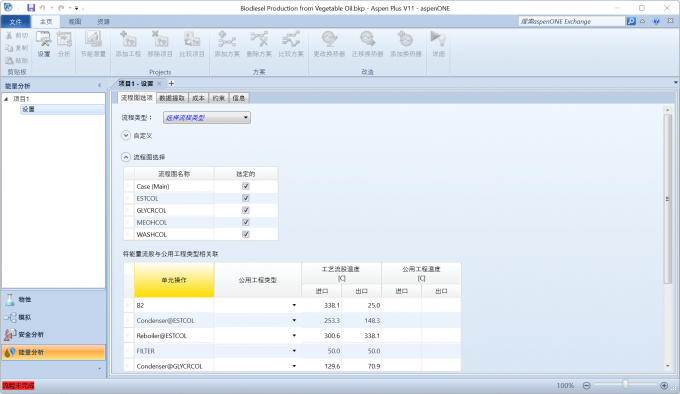The width and height of the screenshot is (680, 394).
Task: Select the Condenser@ESTCOL unit operation cell
Action: 174,321
